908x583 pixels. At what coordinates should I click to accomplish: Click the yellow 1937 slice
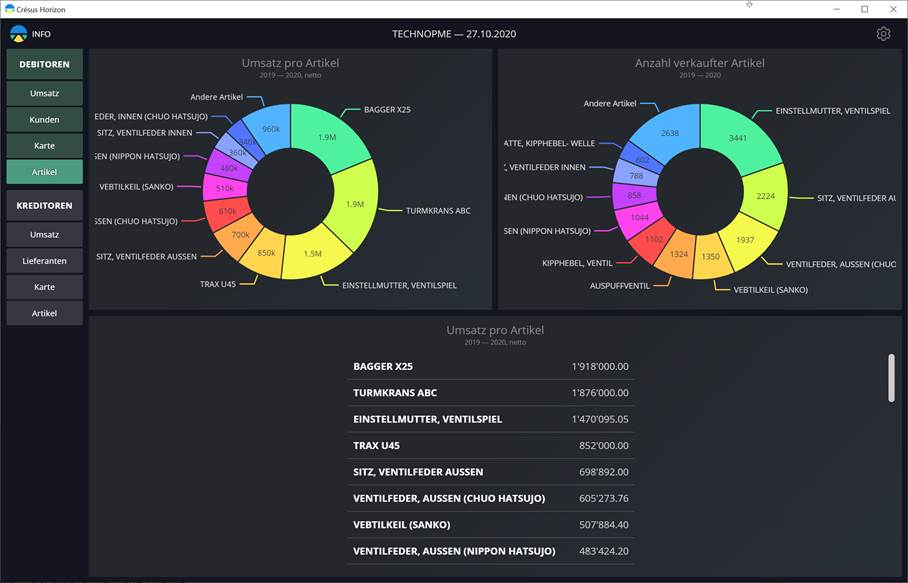pyautogui.click(x=745, y=240)
